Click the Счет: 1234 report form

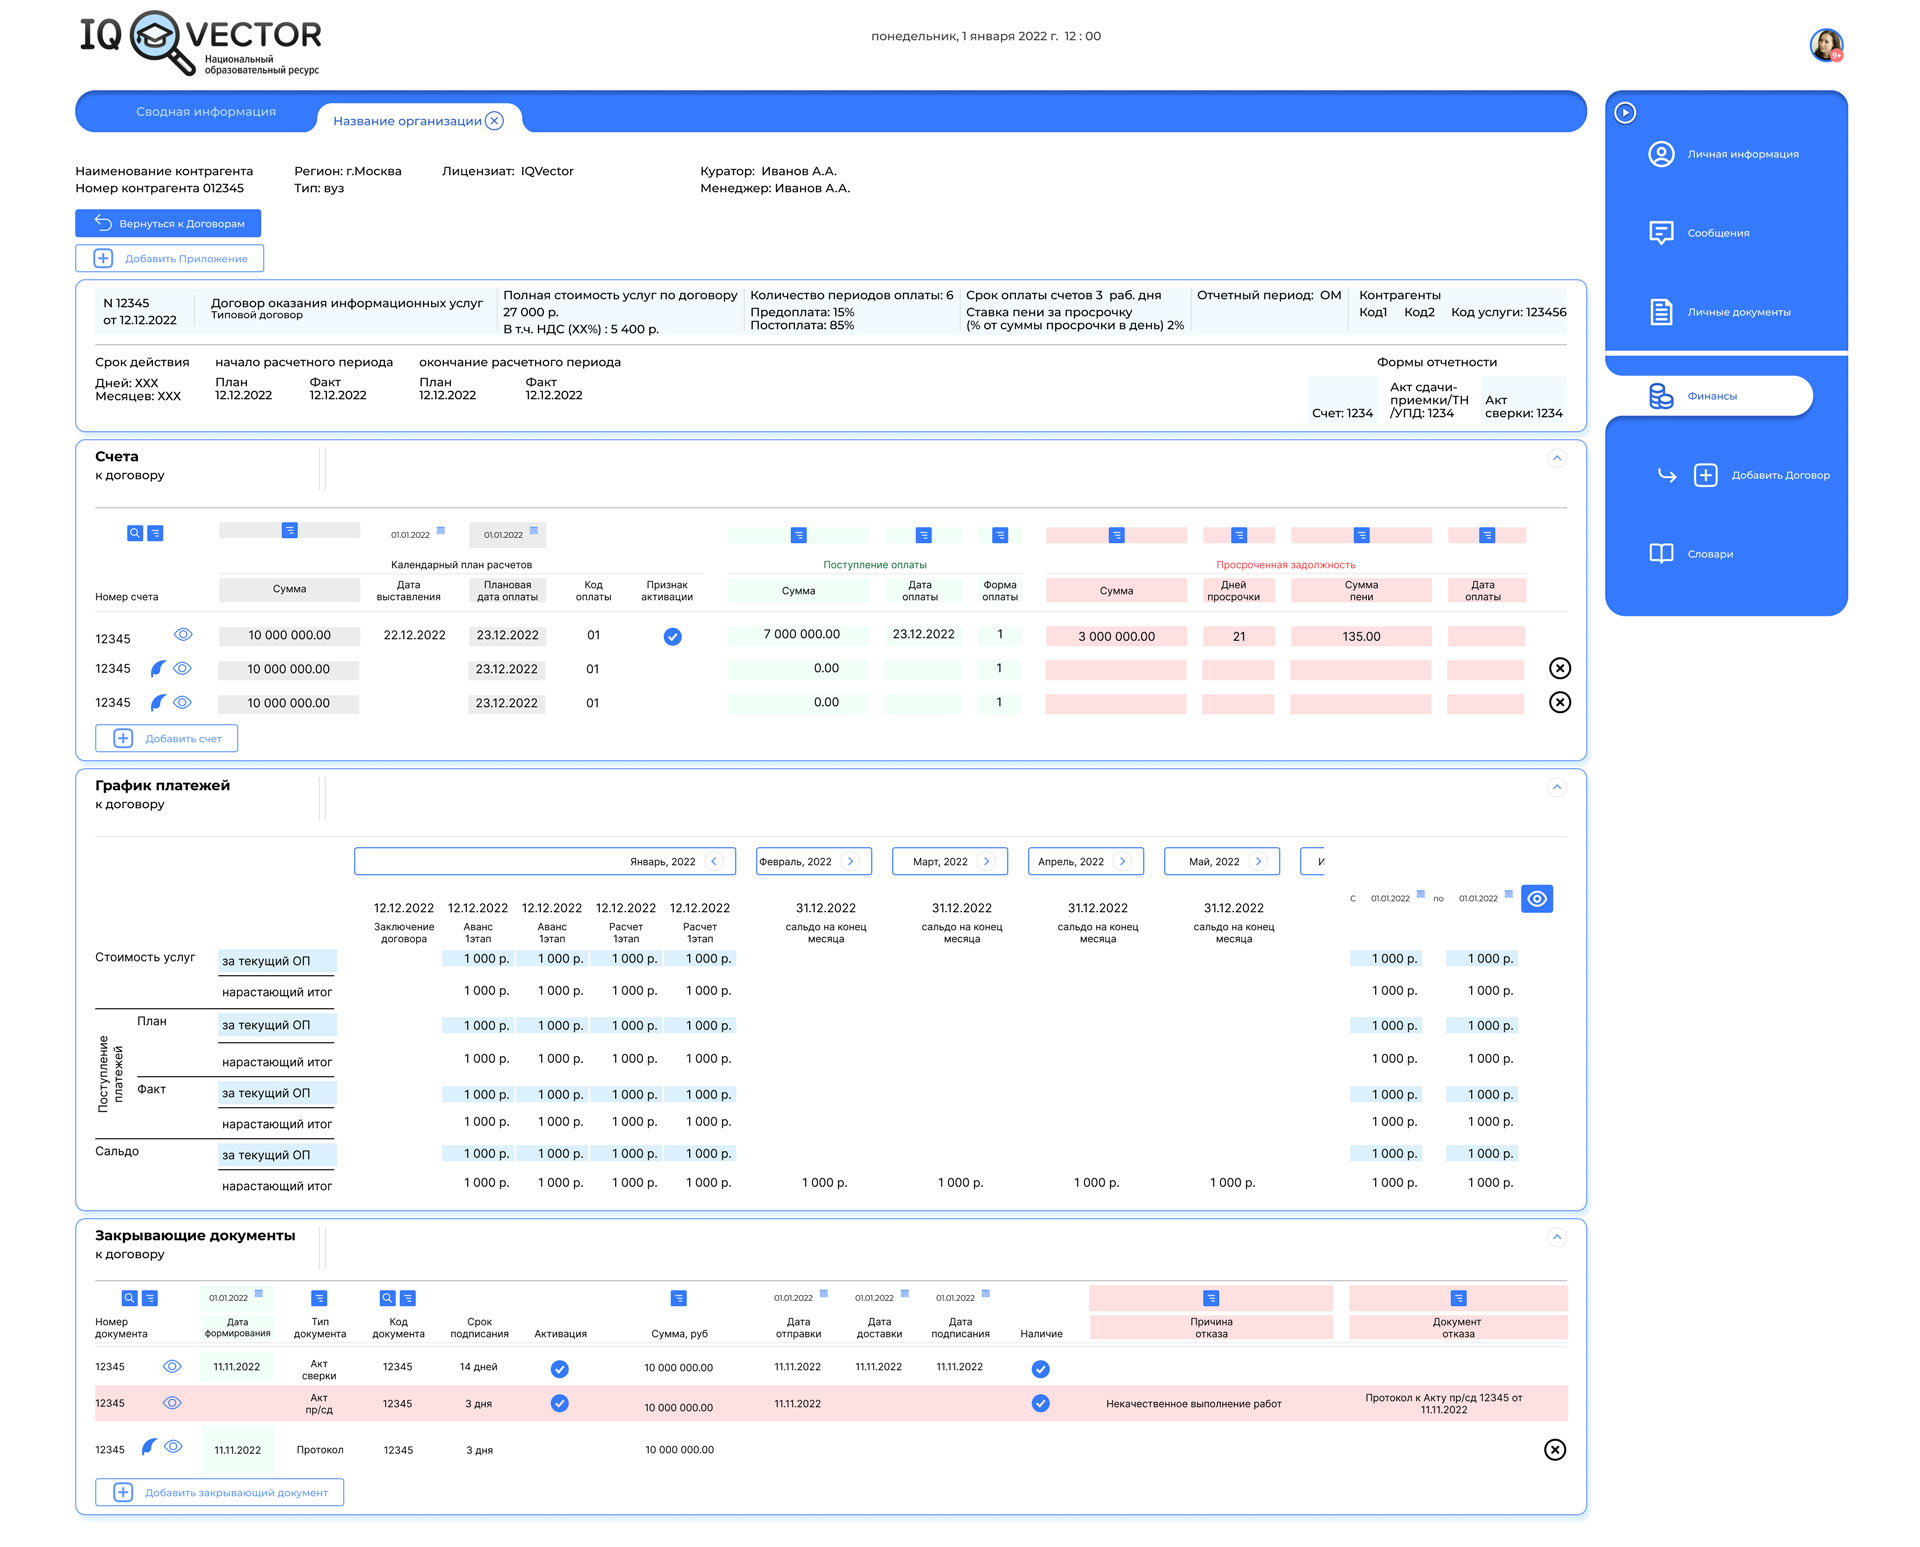1342,400
